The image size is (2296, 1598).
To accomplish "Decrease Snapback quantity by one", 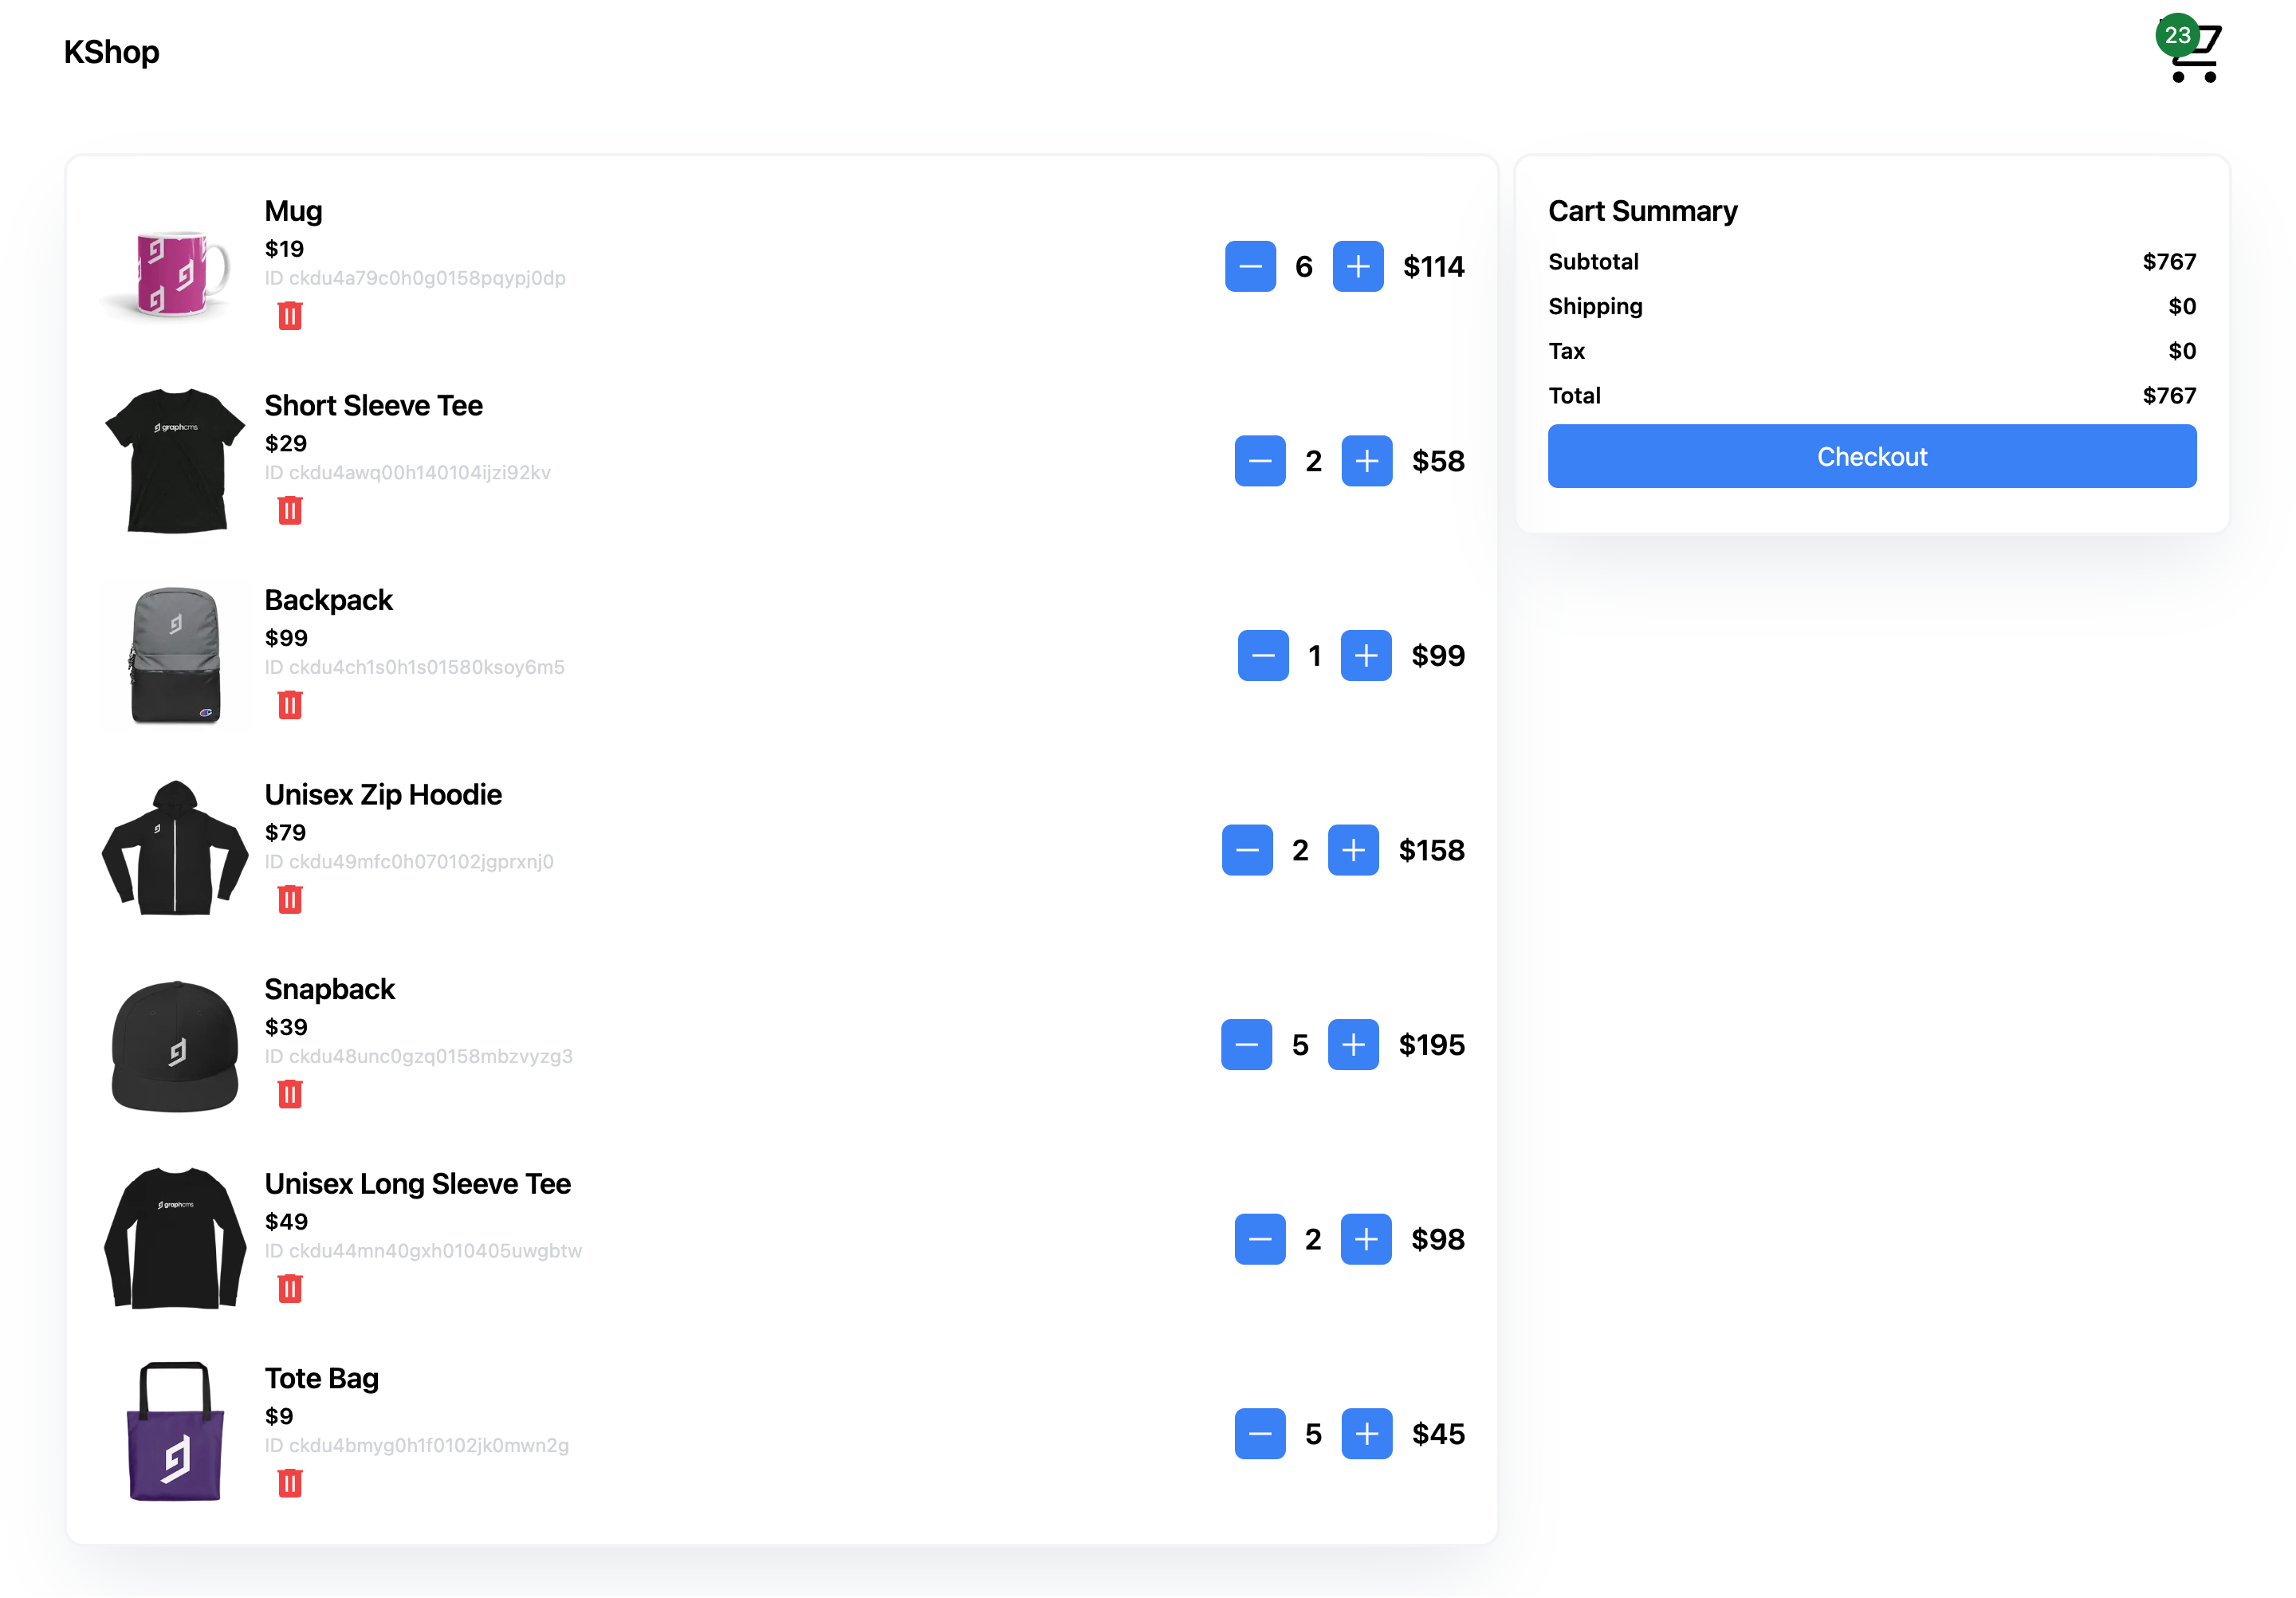I will click(1246, 1045).
